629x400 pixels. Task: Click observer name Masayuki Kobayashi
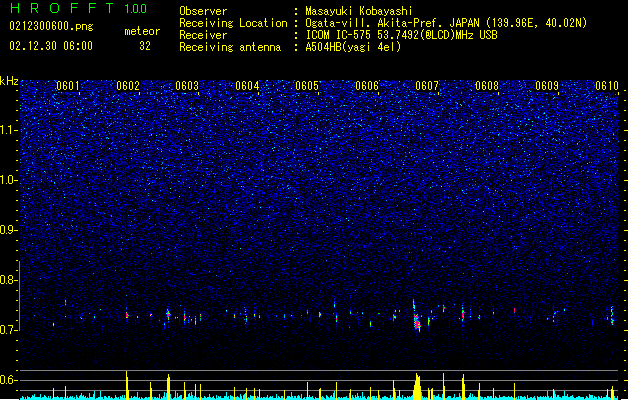point(359,11)
